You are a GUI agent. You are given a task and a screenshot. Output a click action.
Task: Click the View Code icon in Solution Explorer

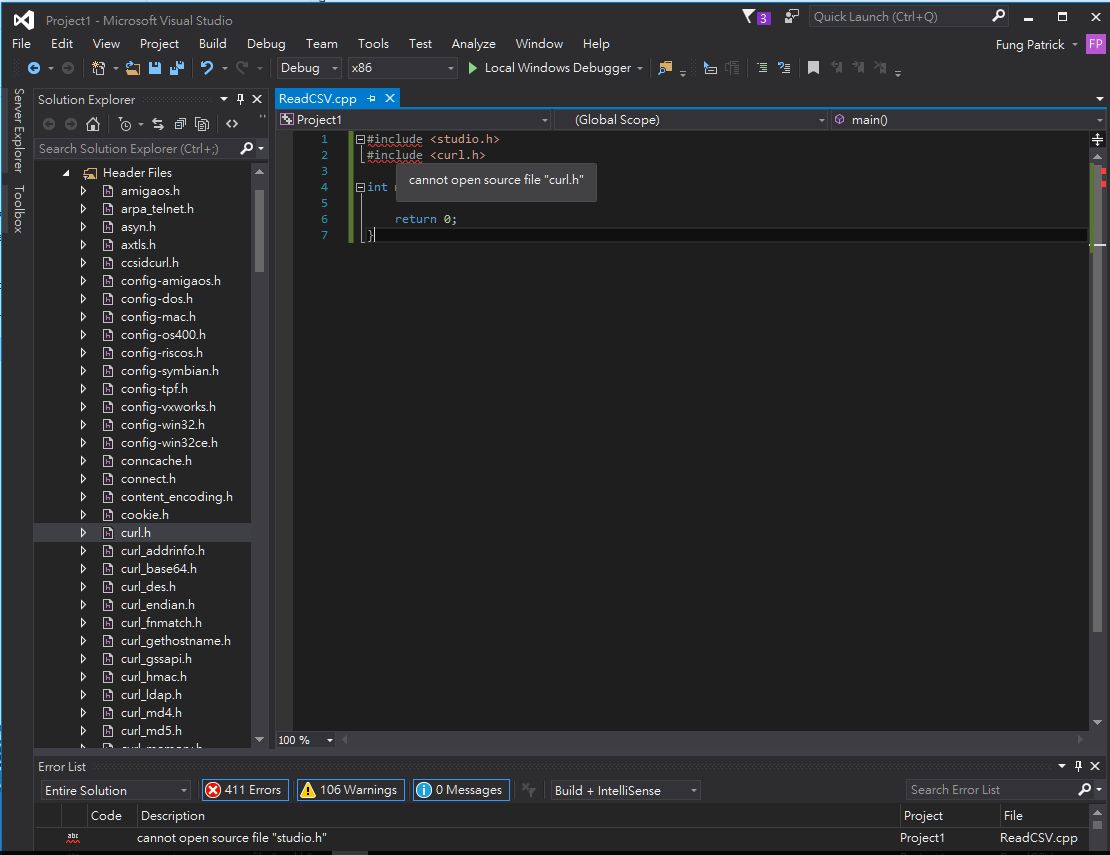coord(232,125)
